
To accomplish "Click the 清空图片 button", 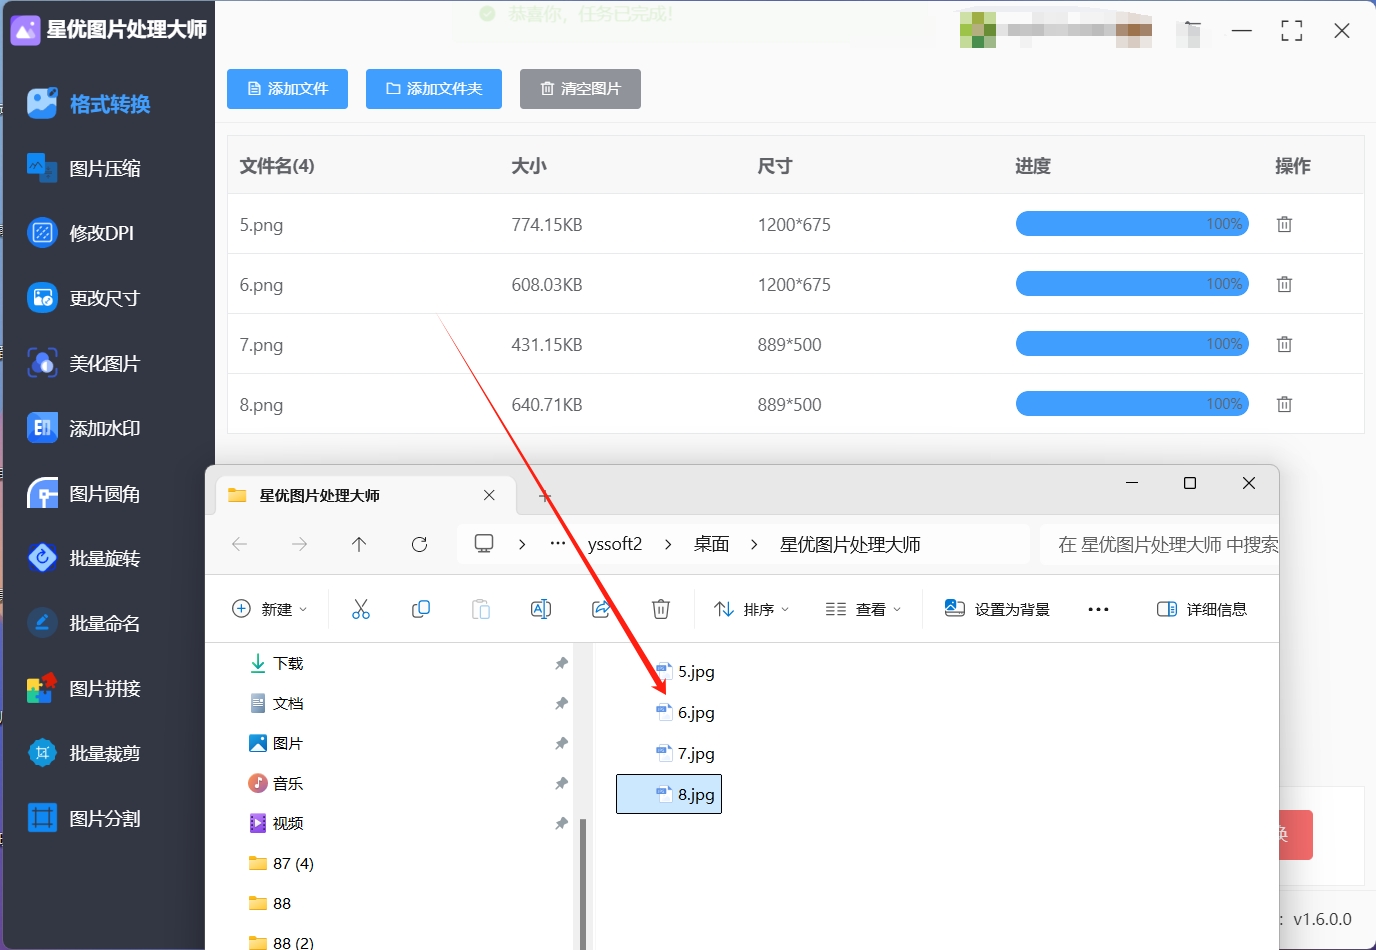I will (580, 89).
